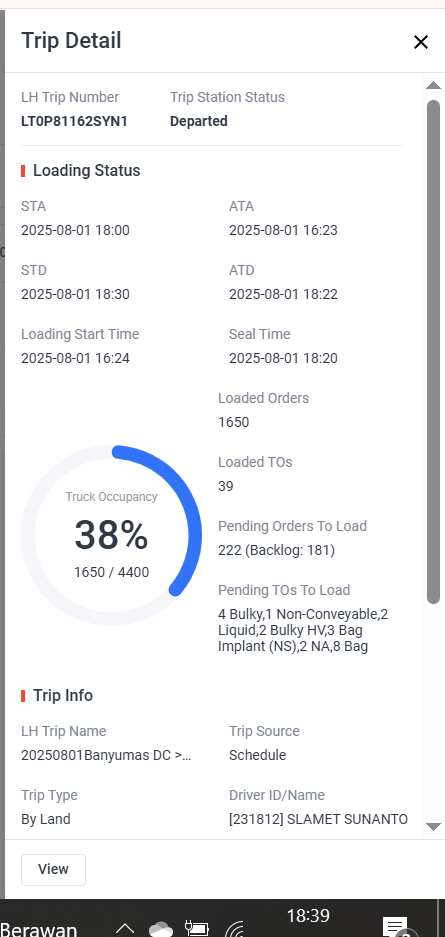This screenshot has width=445, height=937.
Task: Click the View button
Action: pyautogui.click(x=53, y=869)
